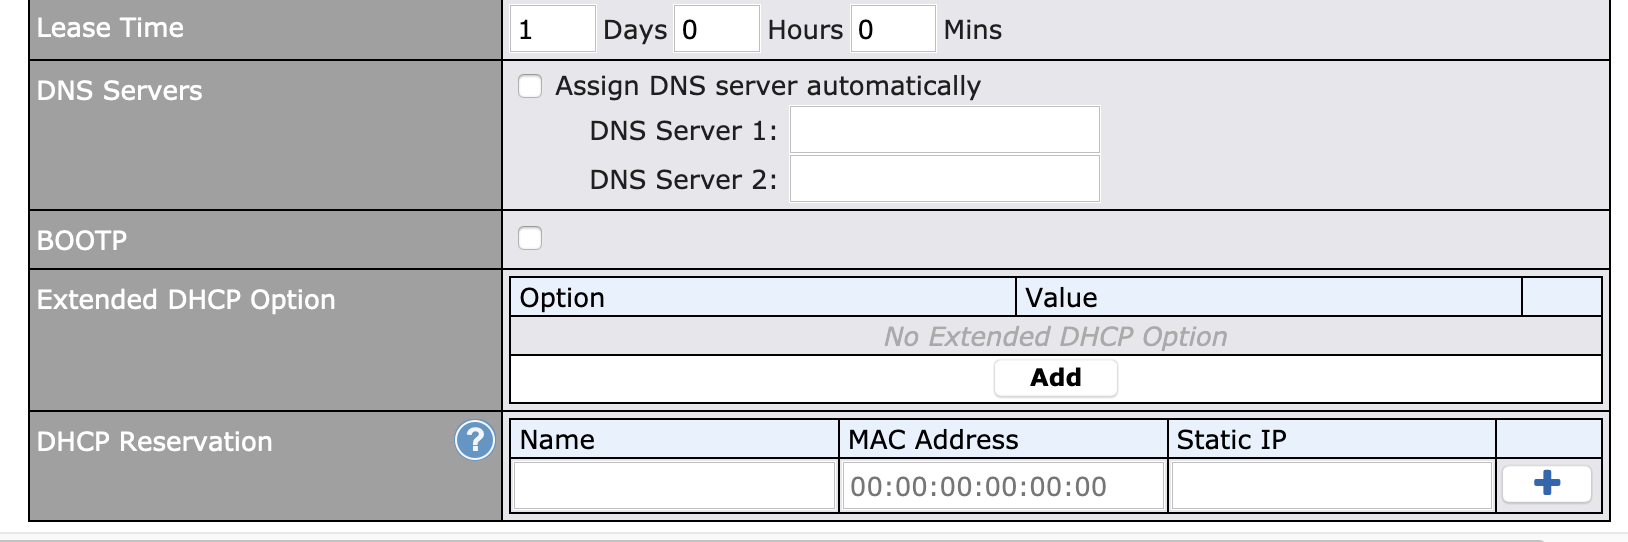Viewport: 1628px width, 542px height.
Task: Enable Assign DNS server automatically checkbox
Action: point(530,86)
